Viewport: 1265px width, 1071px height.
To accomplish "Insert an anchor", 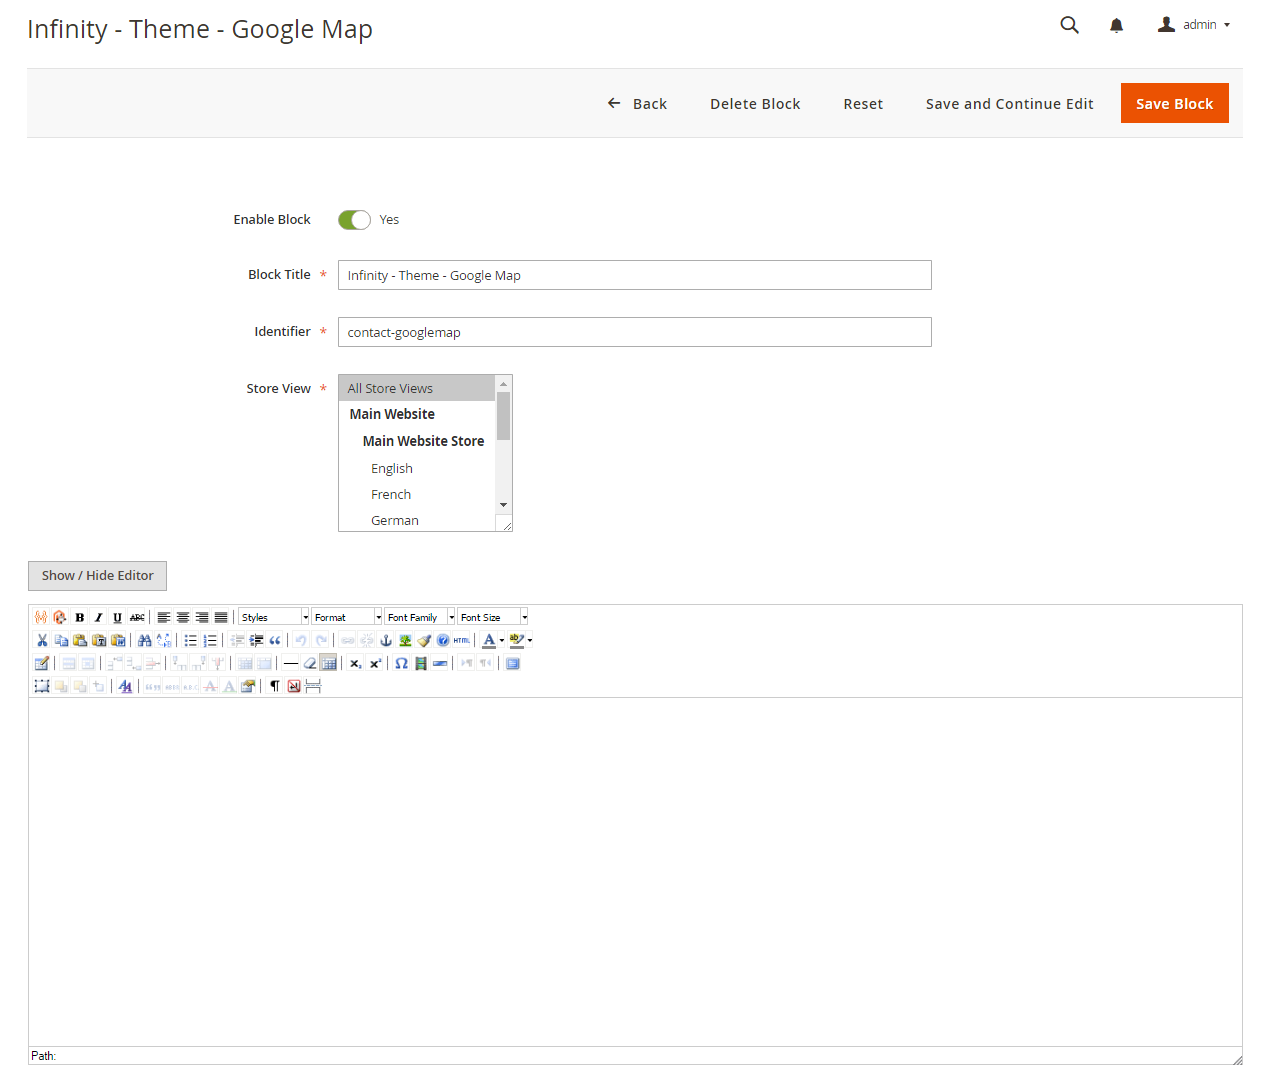I will pyautogui.click(x=386, y=640).
